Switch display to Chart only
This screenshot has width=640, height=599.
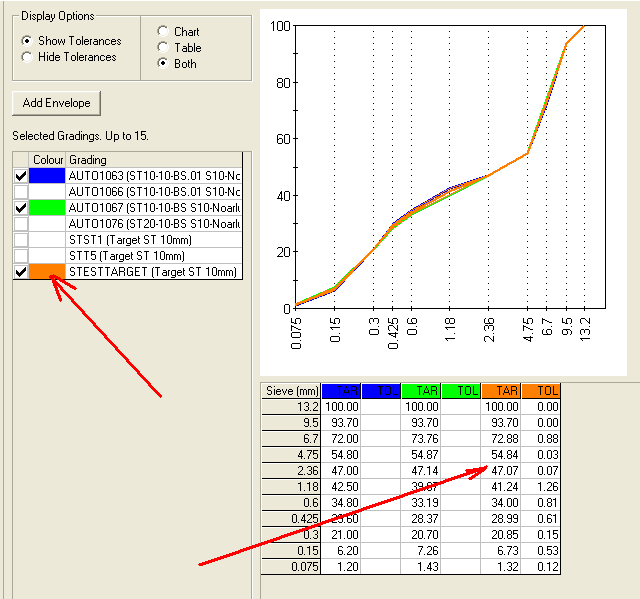coord(162,32)
